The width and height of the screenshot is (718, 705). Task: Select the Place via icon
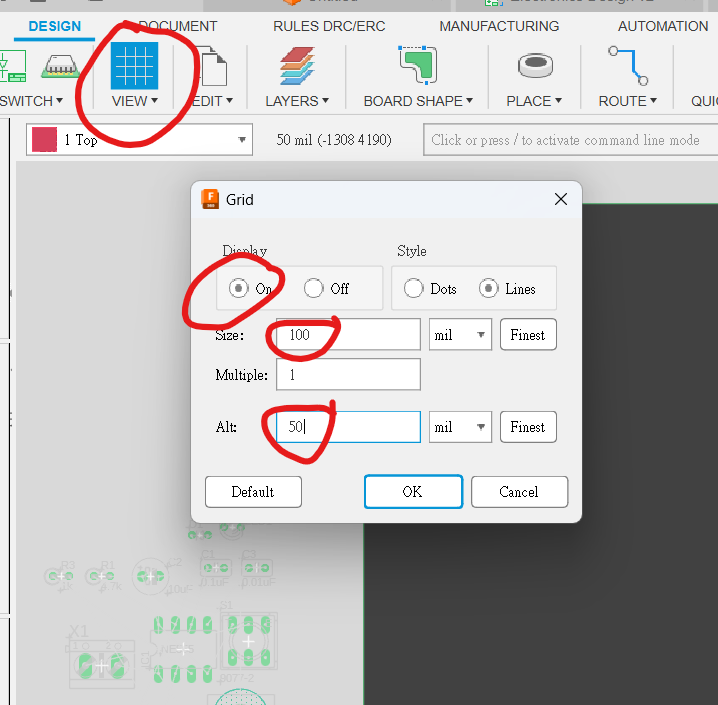[534, 67]
